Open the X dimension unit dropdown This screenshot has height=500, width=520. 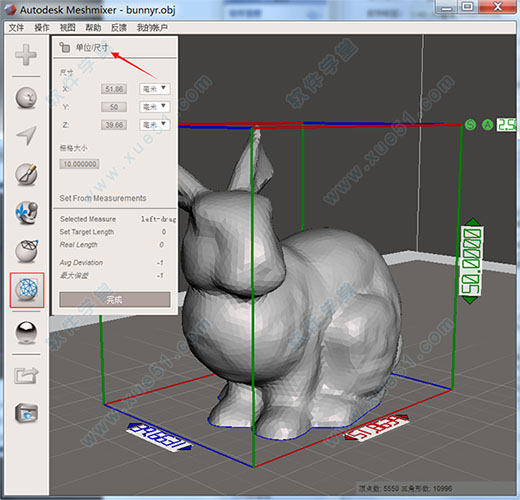[155, 89]
